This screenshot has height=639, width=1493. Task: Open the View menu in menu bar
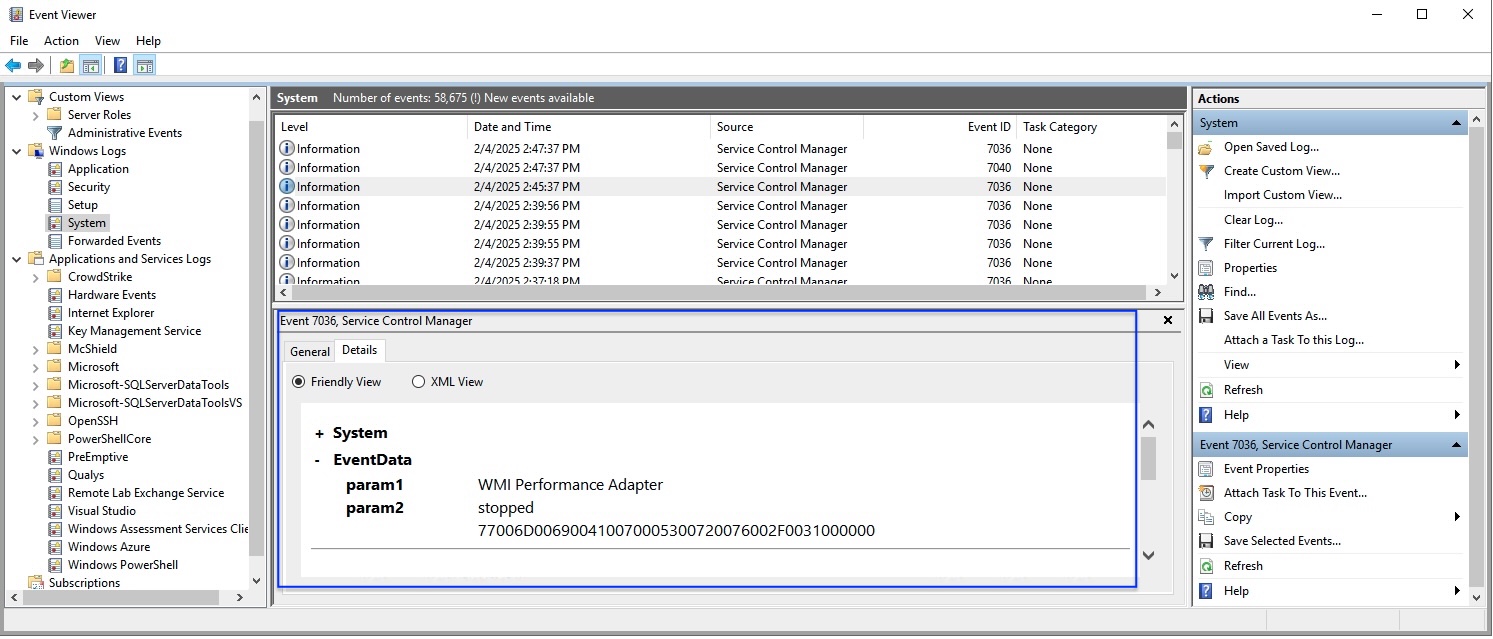click(x=107, y=41)
